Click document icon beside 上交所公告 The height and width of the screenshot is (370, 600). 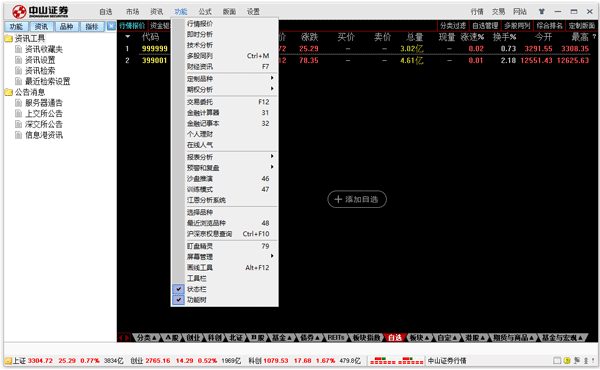[x=18, y=114]
